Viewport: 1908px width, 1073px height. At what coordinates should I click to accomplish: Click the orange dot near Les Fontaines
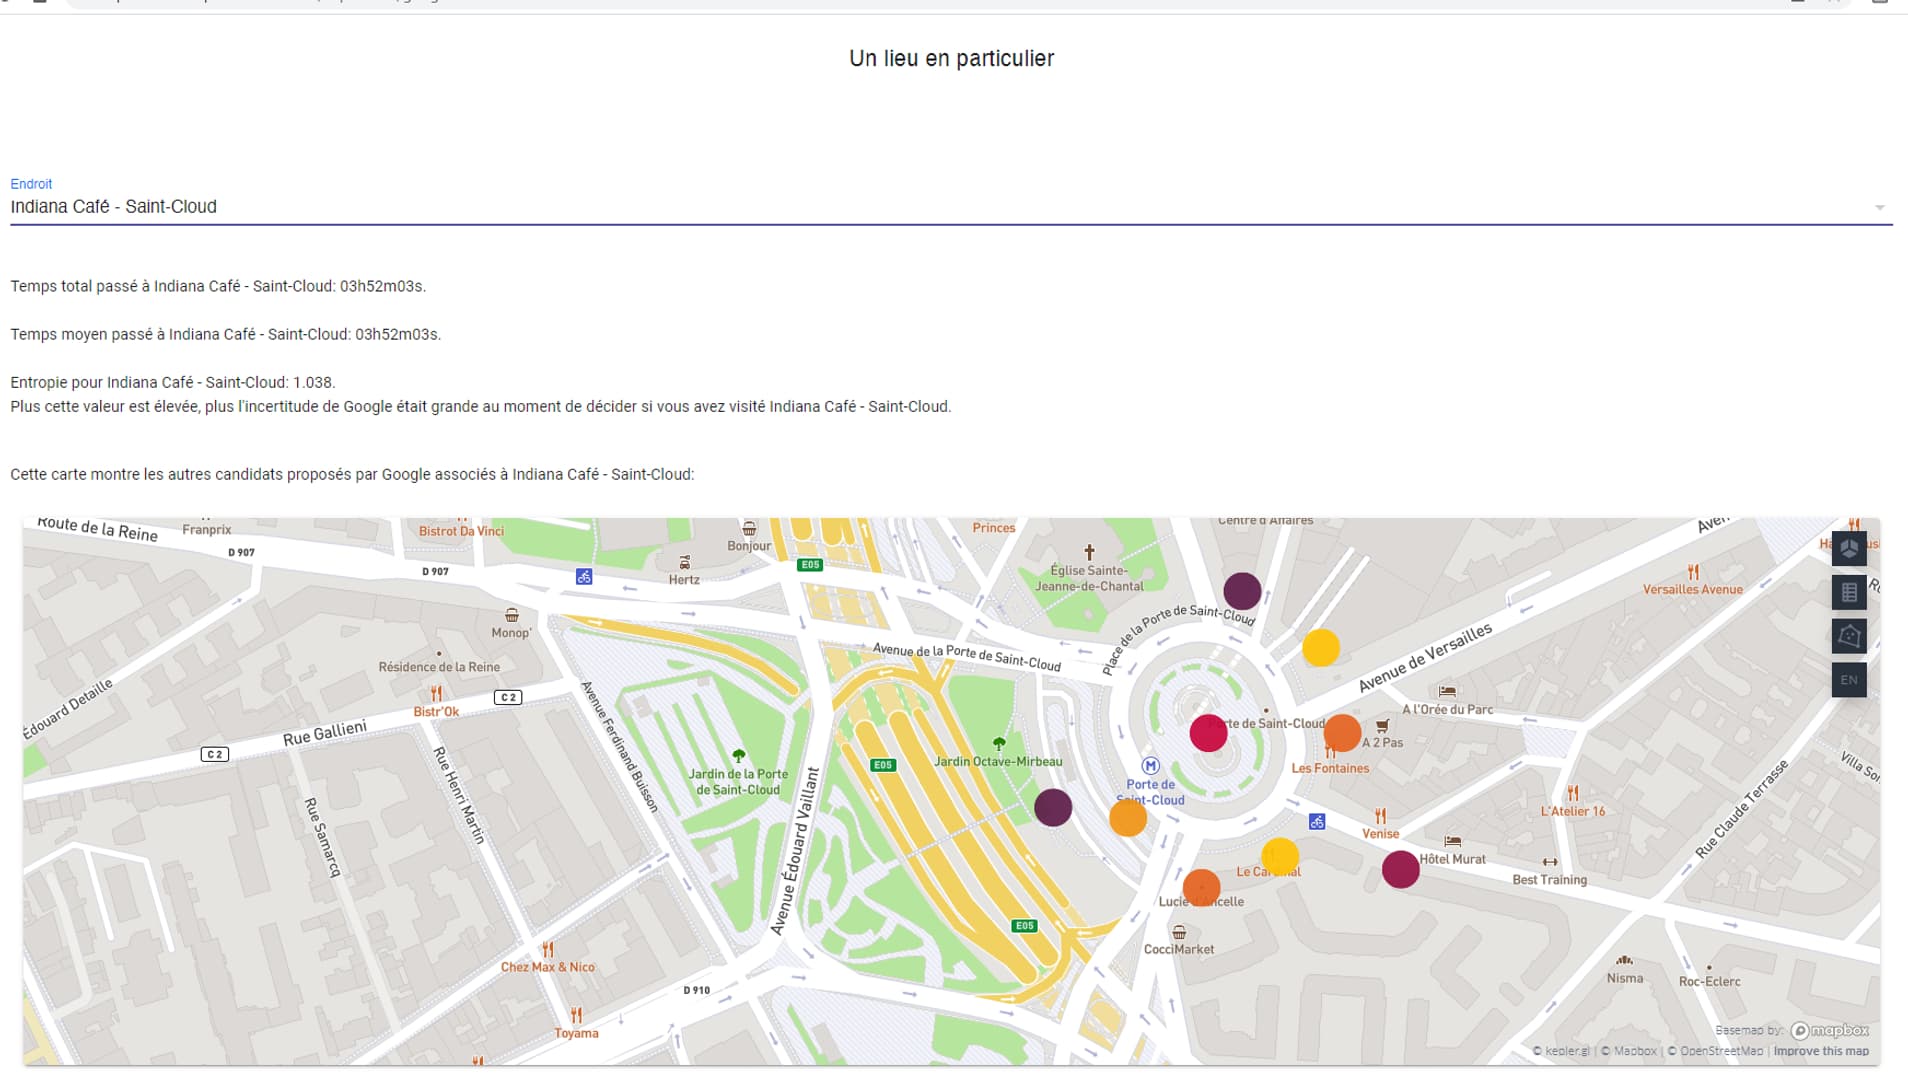coord(1342,733)
